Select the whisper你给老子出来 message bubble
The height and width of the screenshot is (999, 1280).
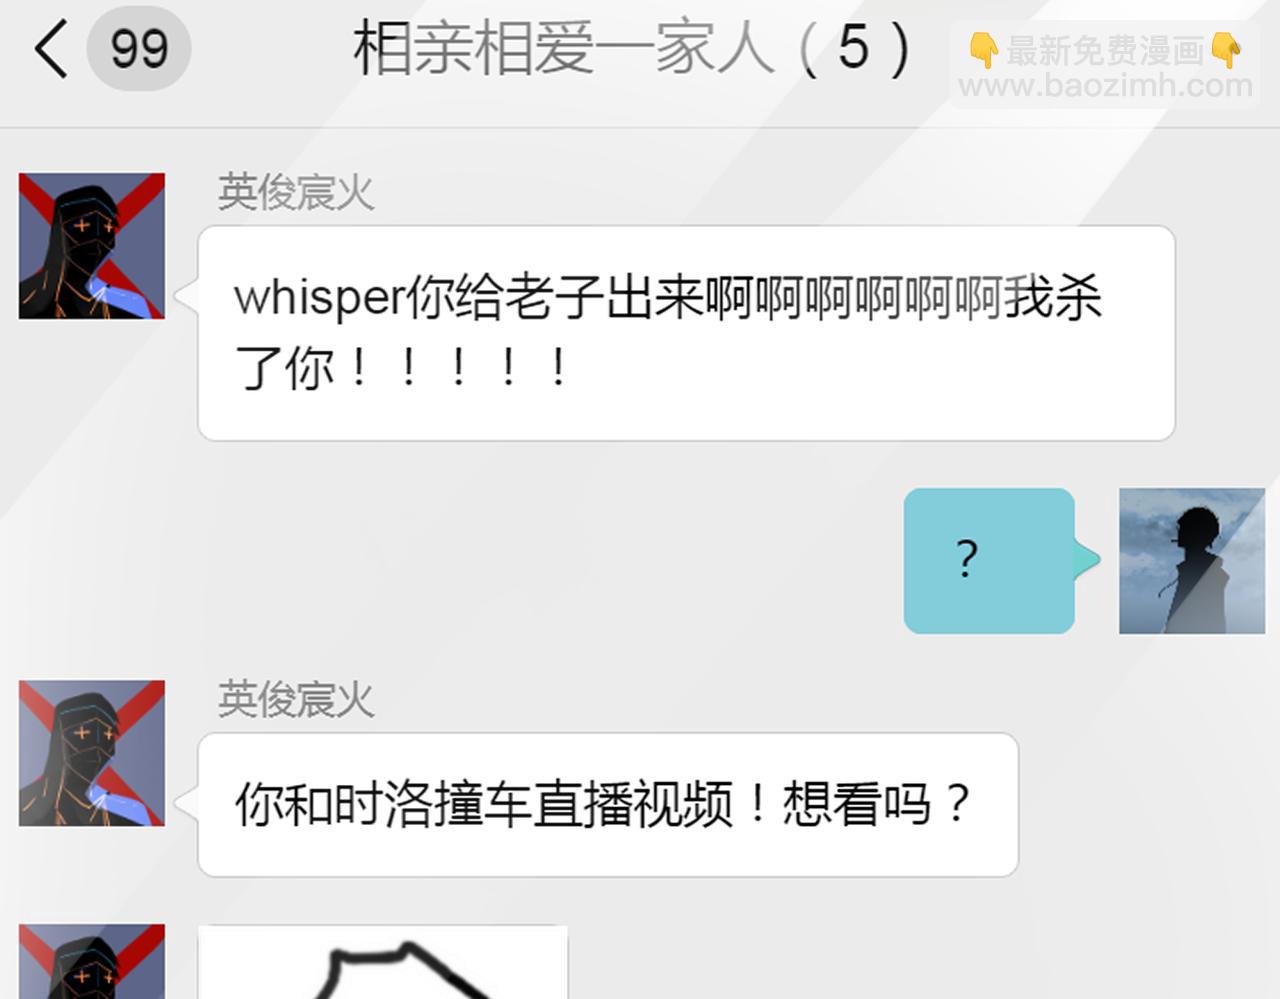click(x=686, y=333)
